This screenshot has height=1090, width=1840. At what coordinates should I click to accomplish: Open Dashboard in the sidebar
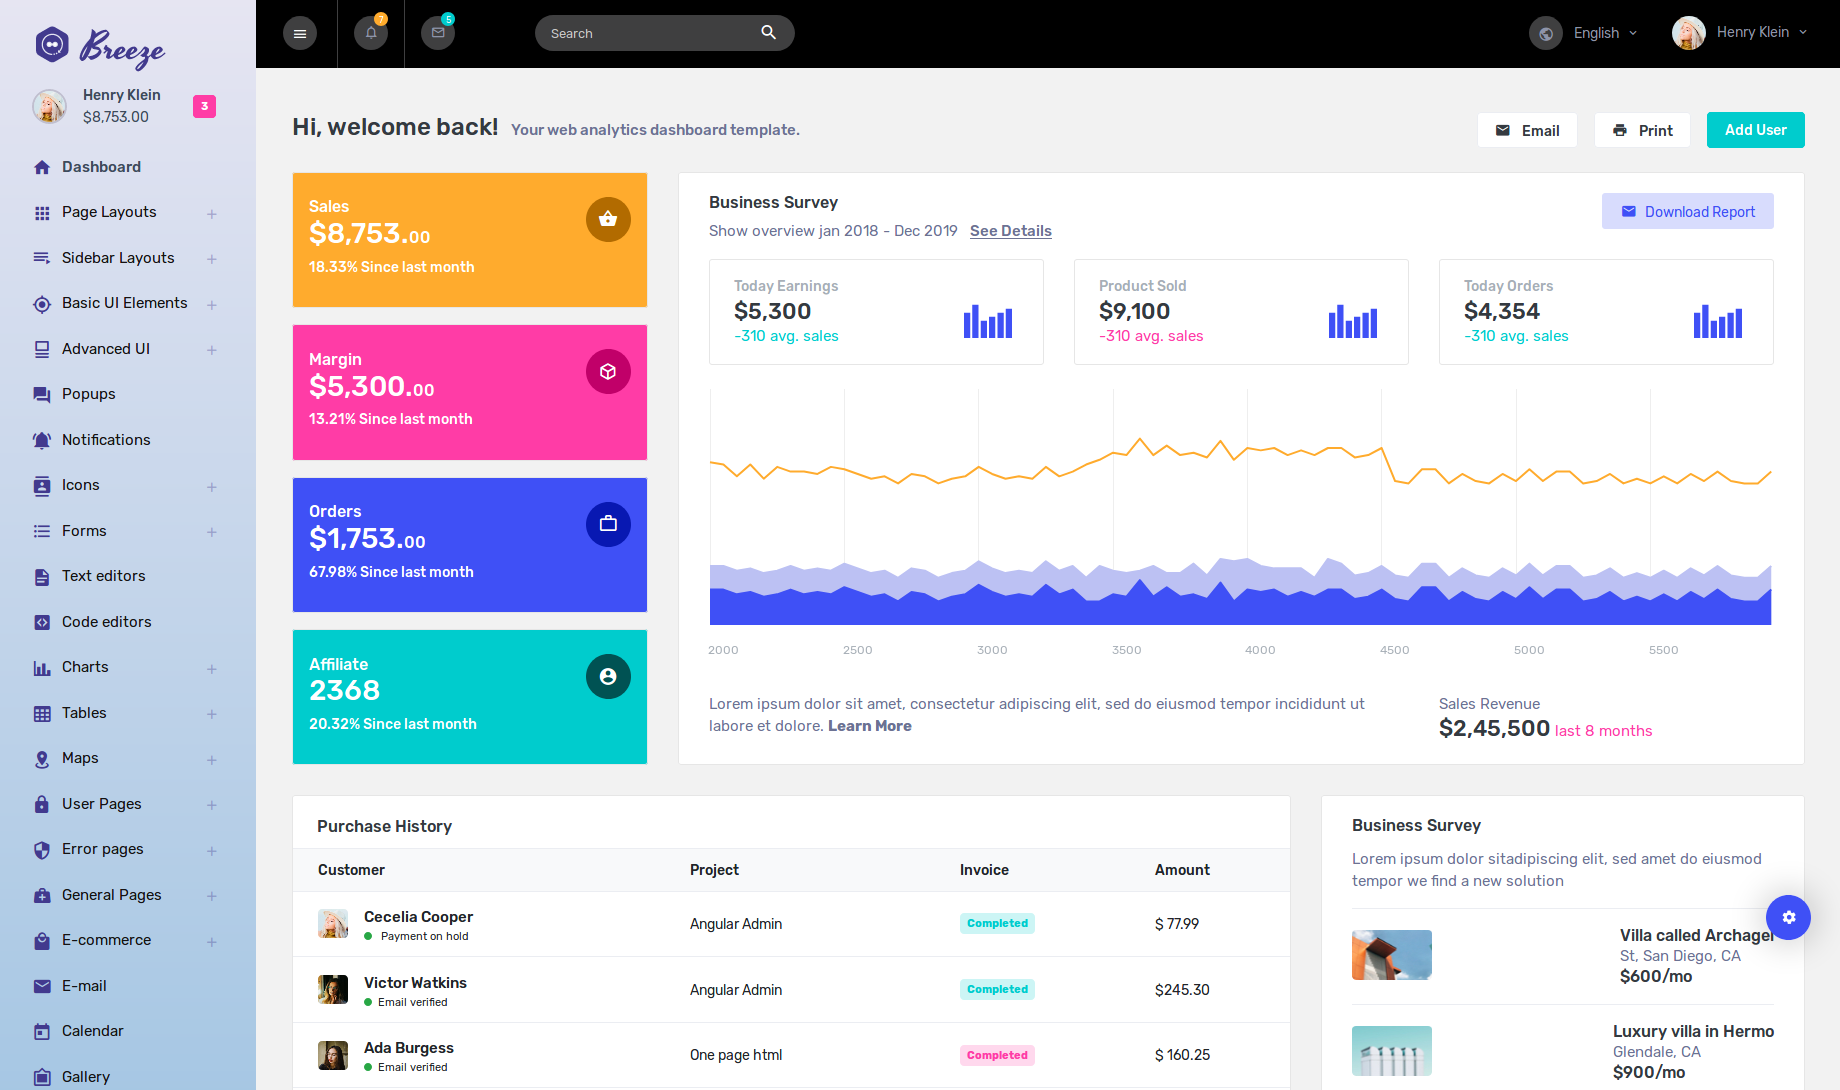coord(101,167)
